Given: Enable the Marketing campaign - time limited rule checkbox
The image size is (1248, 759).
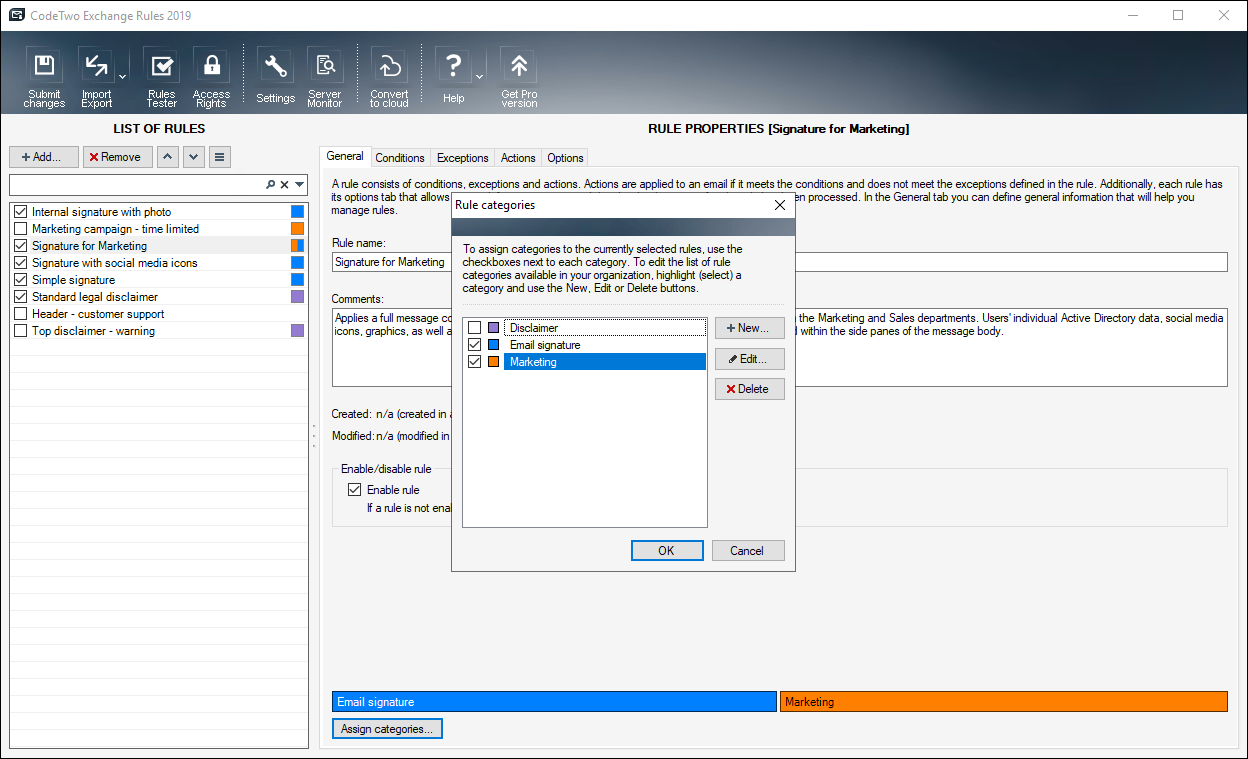Looking at the screenshot, I should point(21,229).
